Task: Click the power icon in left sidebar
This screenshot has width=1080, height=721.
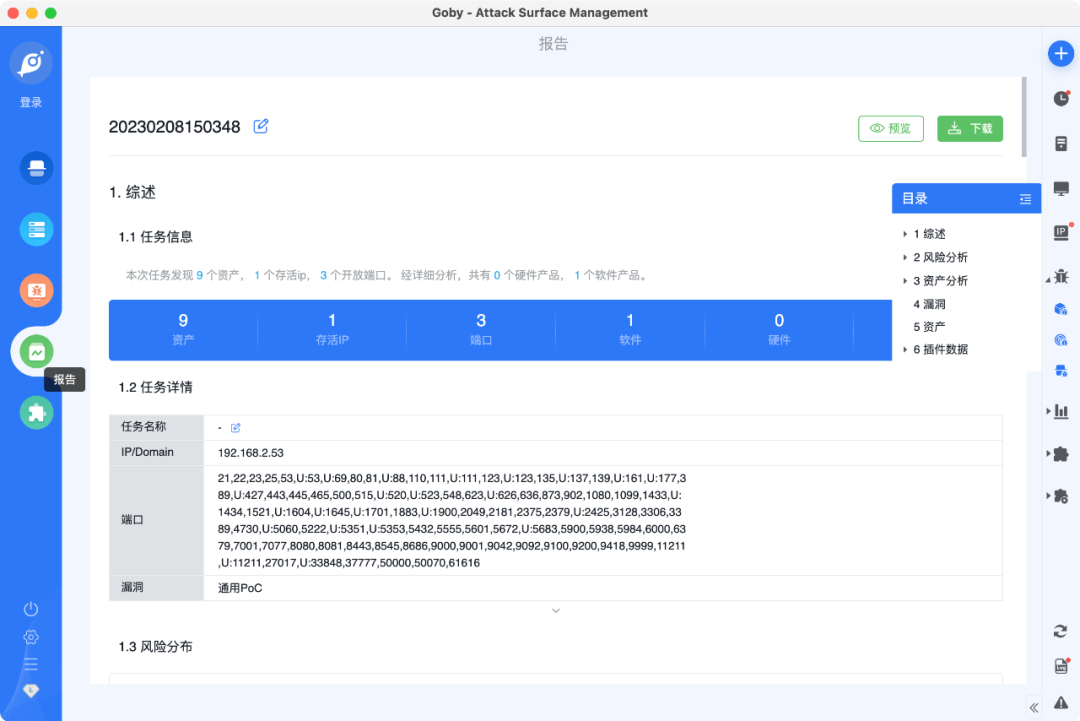Action: [x=31, y=609]
